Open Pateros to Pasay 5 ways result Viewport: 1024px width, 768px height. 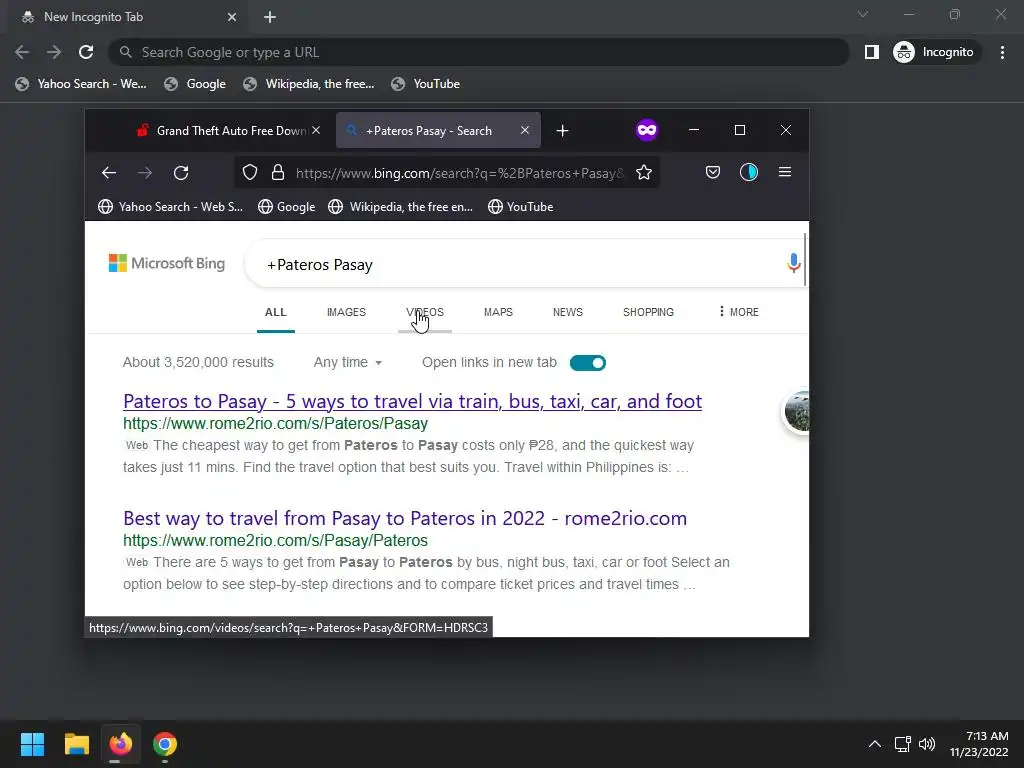point(412,401)
